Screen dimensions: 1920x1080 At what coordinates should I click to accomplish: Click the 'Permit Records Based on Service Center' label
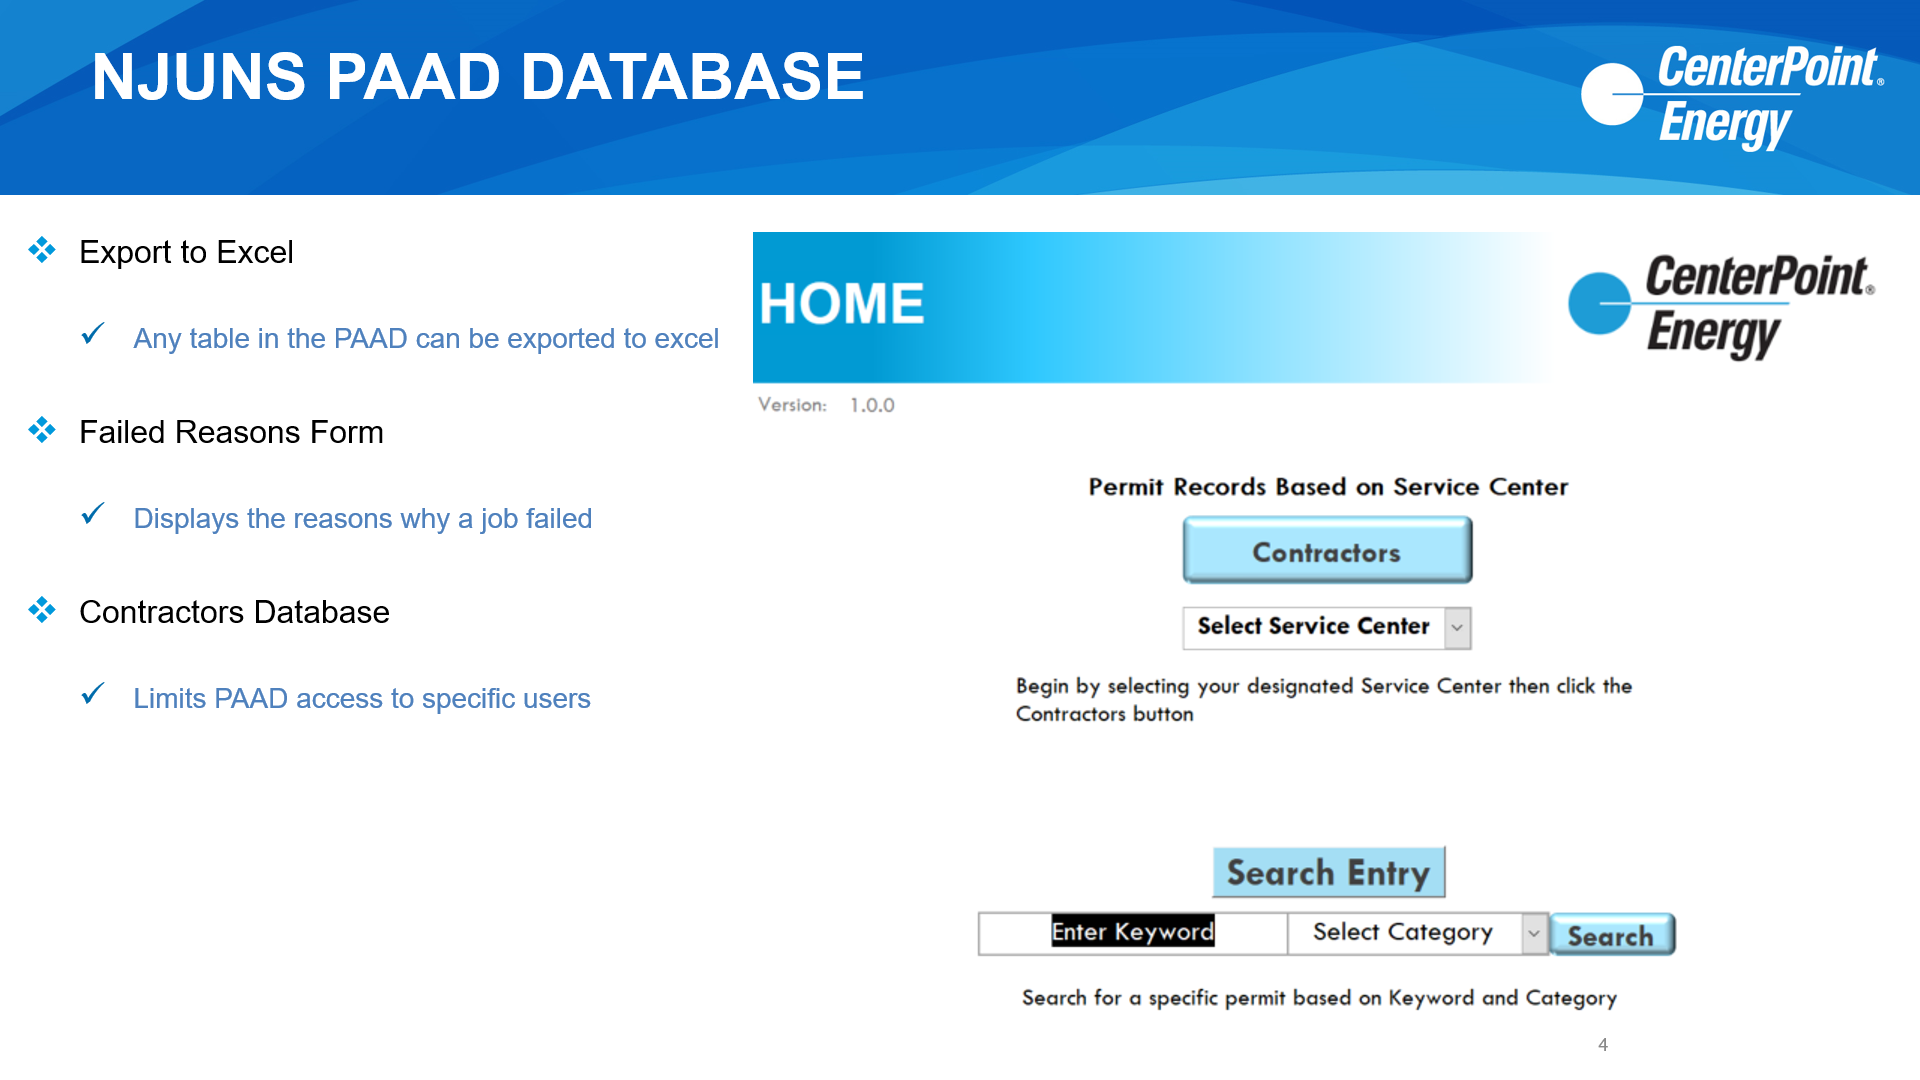coord(1328,486)
